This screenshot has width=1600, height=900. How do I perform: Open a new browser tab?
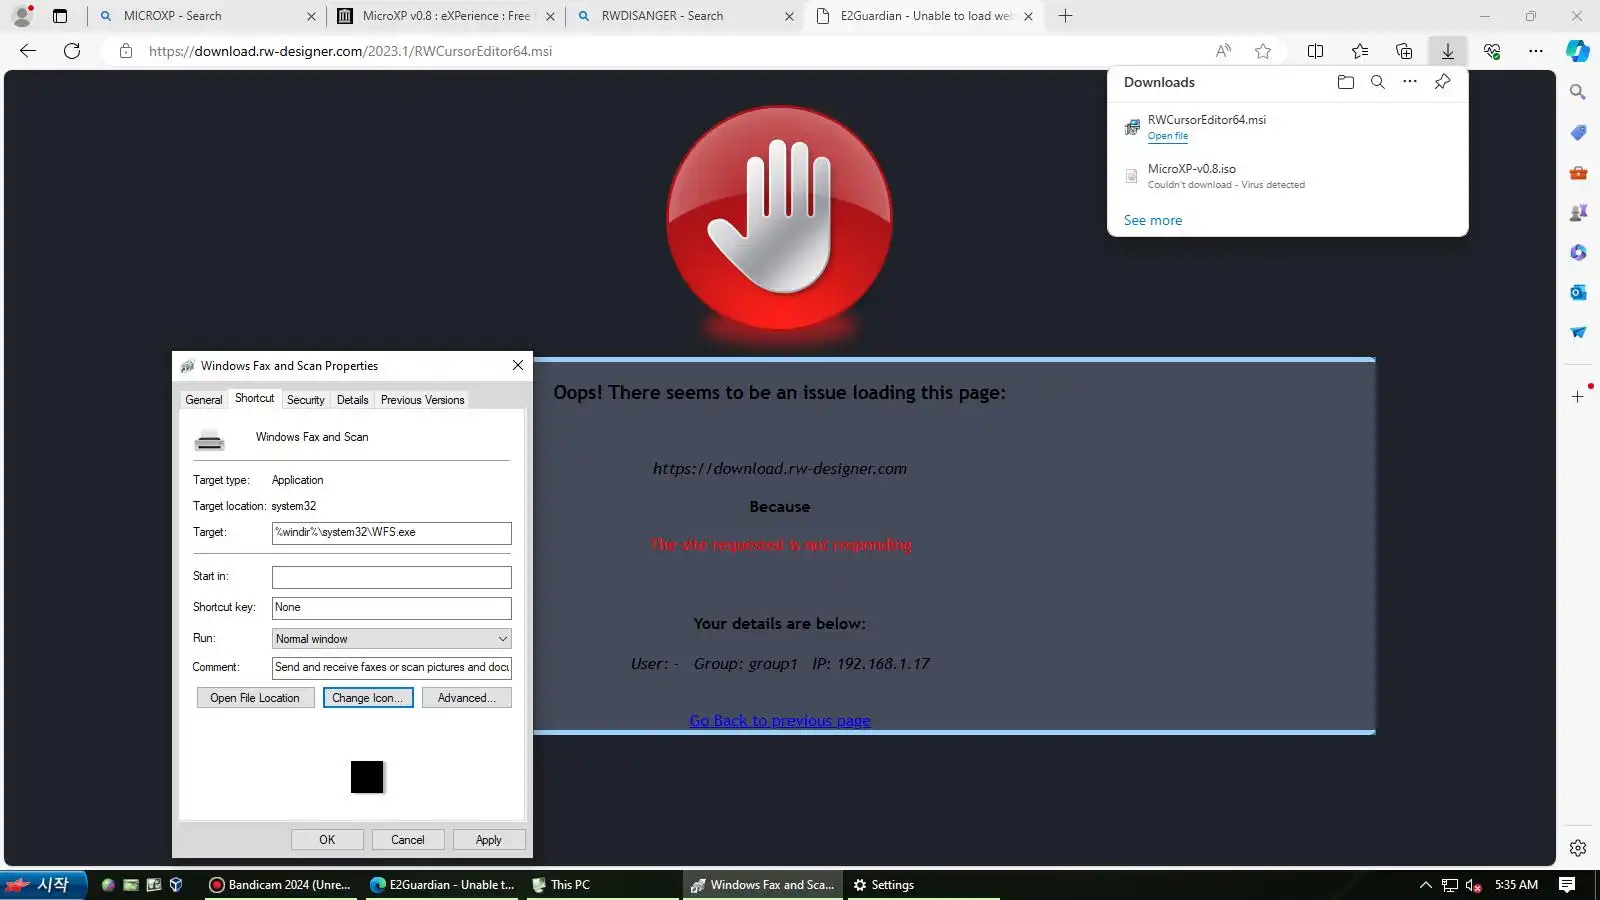click(1066, 16)
